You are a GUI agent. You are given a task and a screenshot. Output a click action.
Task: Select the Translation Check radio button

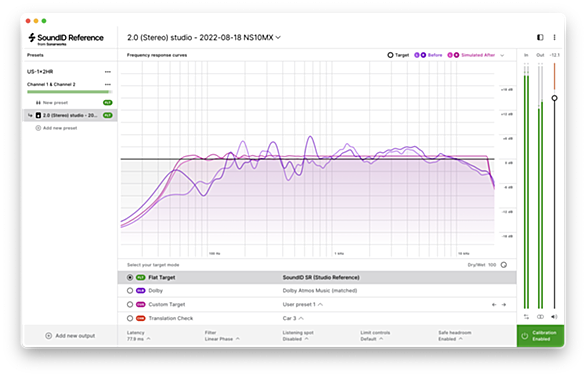pyautogui.click(x=130, y=318)
